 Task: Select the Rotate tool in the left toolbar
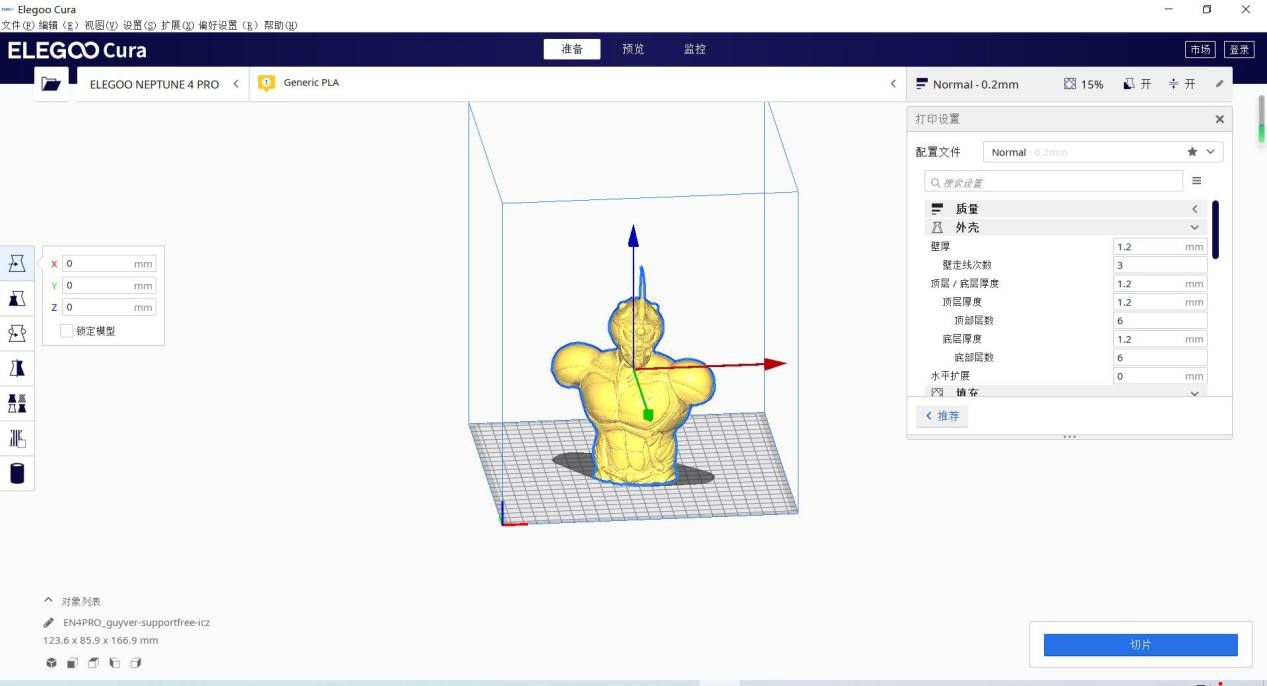17,333
